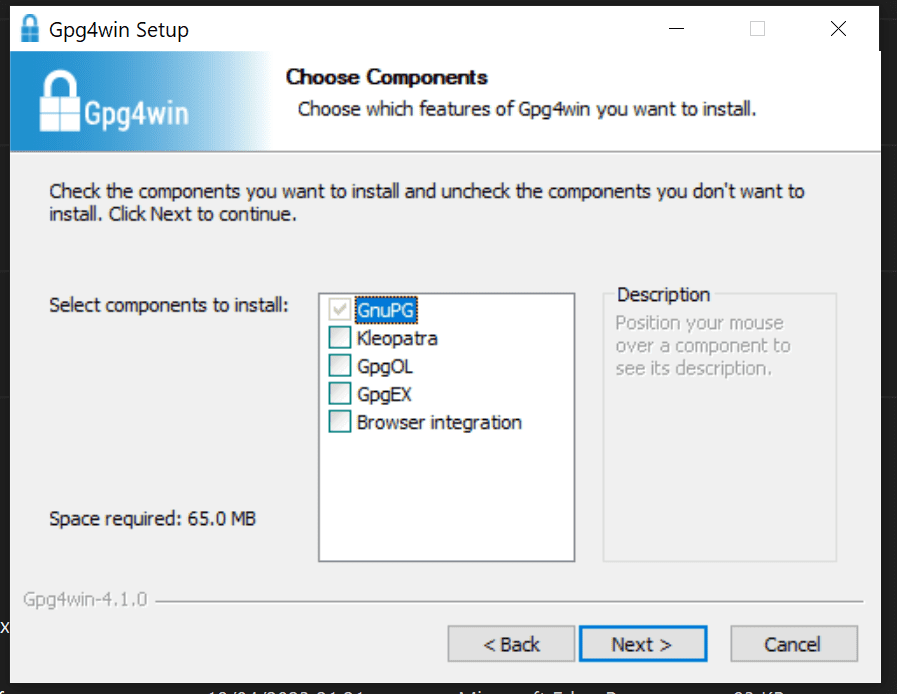
Task: Toggle the GnuPG component checkbox
Action: pyautogui.click(x=340, y=310)
